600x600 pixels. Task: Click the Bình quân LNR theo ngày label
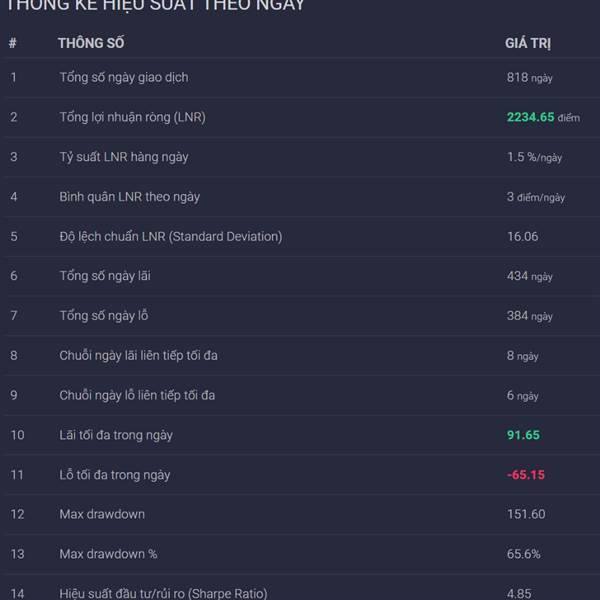[129, 197]
